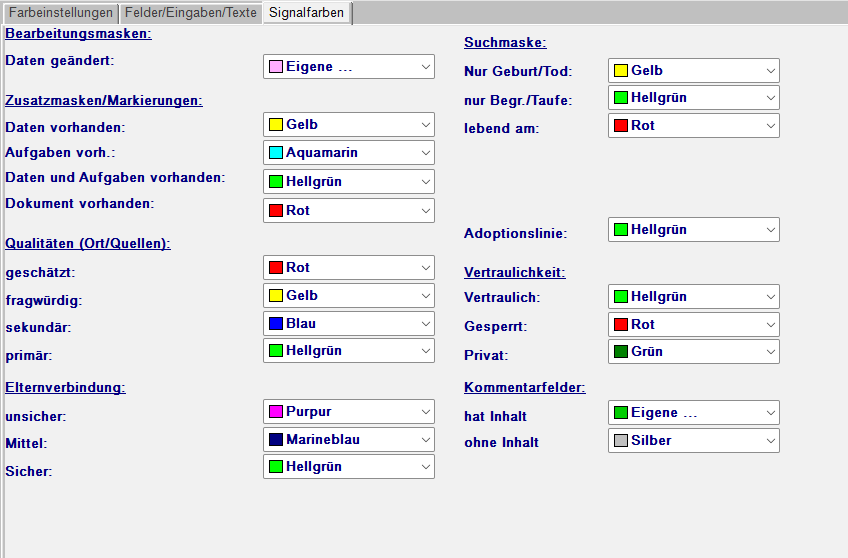
Task: Select the Signalfarben tab
Action: click(306, 13)
